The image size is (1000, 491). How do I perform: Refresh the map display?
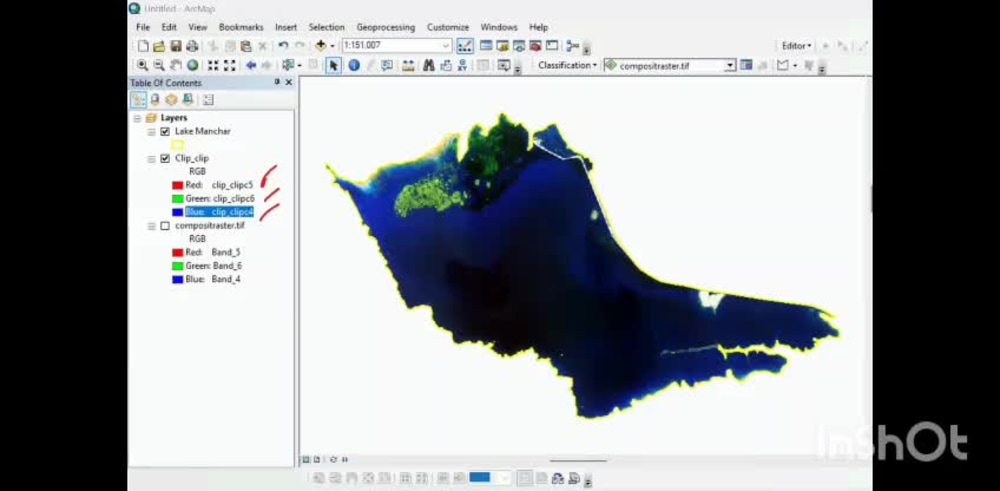[333, 459]
